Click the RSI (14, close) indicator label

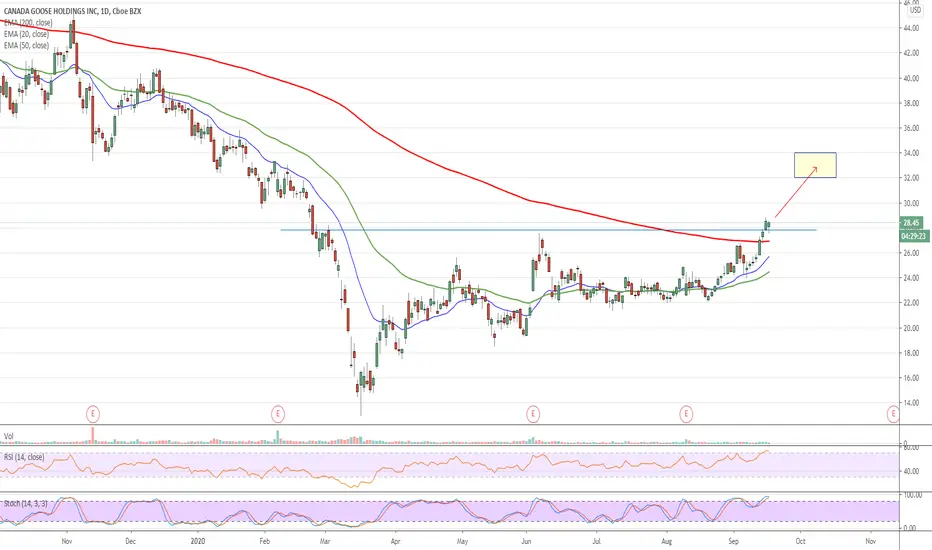coord(24,457)
